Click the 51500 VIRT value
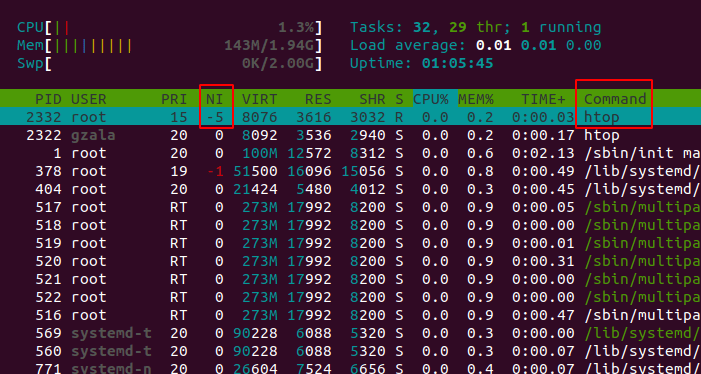The height and width of the screenshot is (374, 701). (255, 171)
